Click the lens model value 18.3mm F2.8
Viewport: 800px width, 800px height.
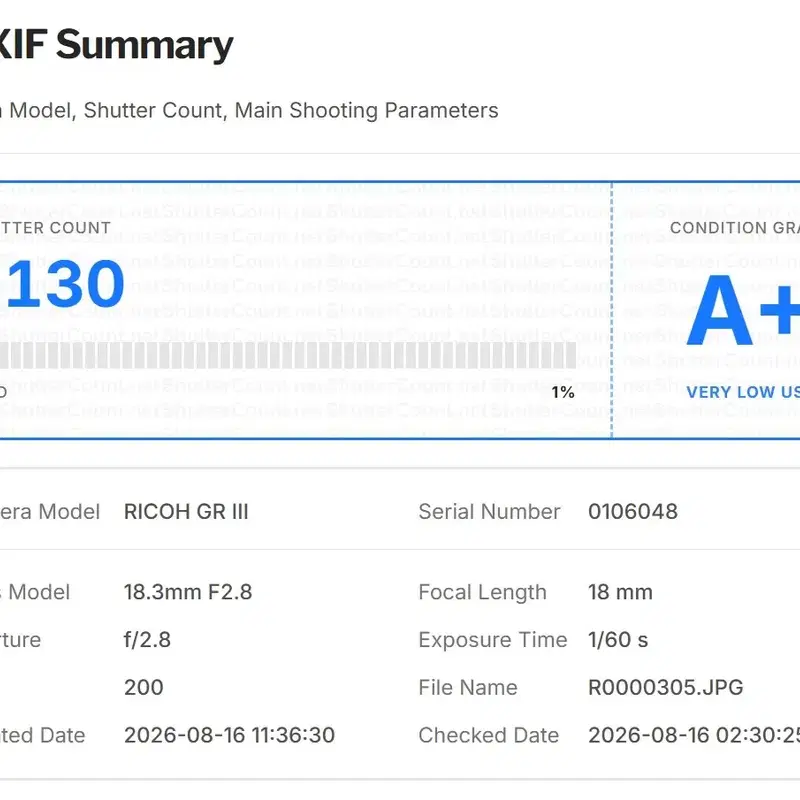point(188,592)
